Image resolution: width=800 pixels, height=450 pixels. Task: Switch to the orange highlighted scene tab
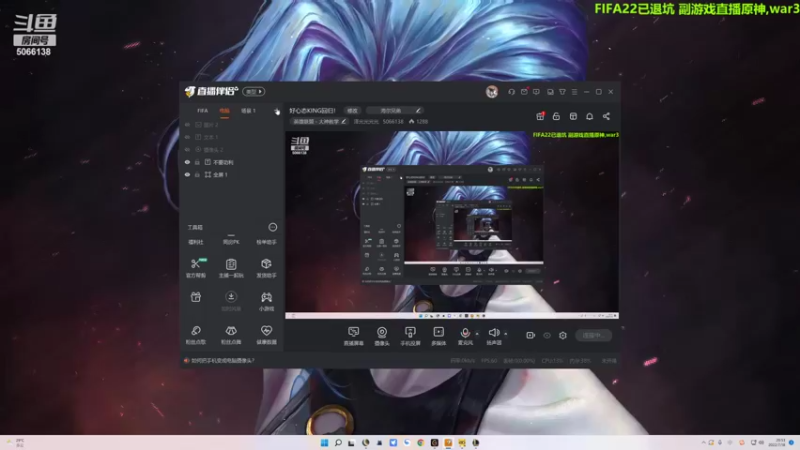pyautogui.click(x=224, y=111)
